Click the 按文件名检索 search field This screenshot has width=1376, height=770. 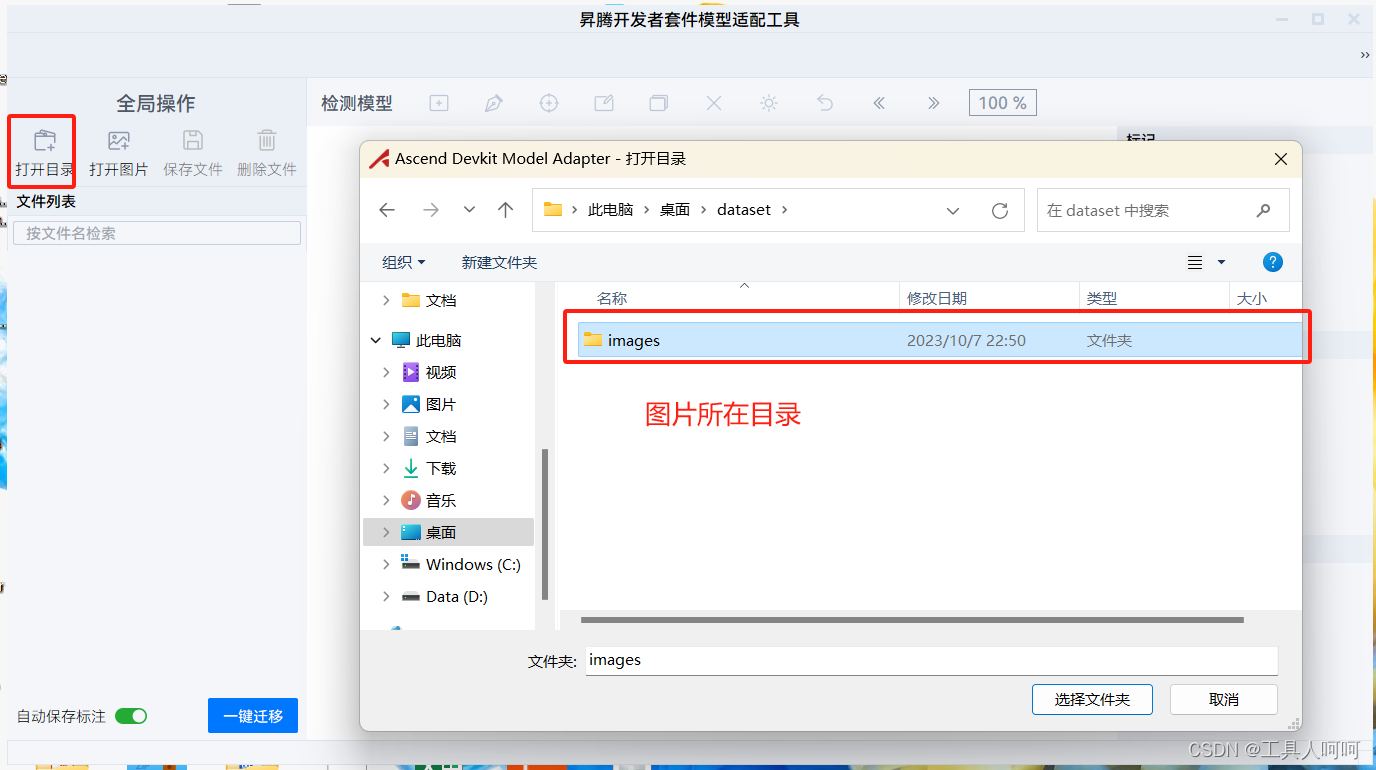[x=156, y=233]
